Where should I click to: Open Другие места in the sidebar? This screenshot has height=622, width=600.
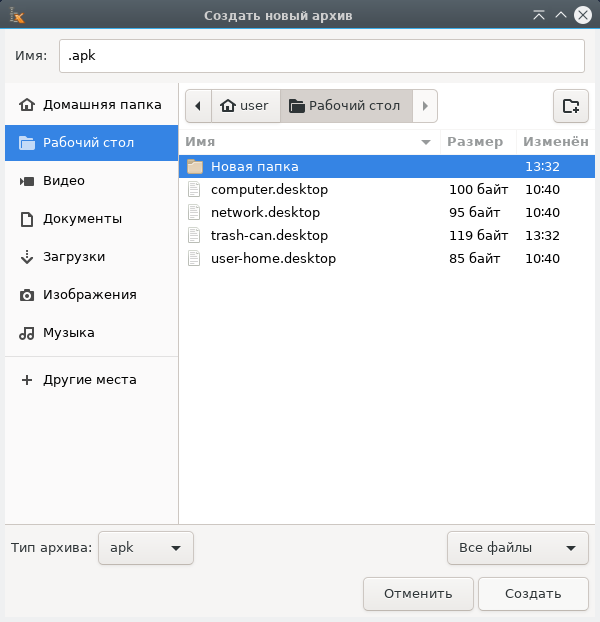tap(89, 380)
